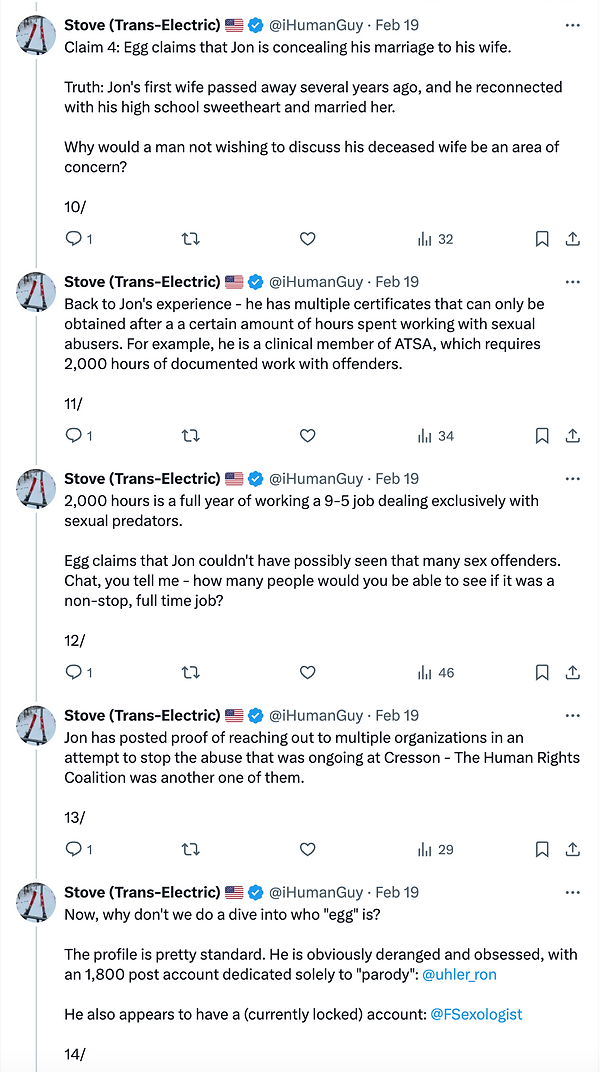Like the 11/ tweet about ATSA certificates
Viewport: 600px width, 1072px height.
[308, 435]
